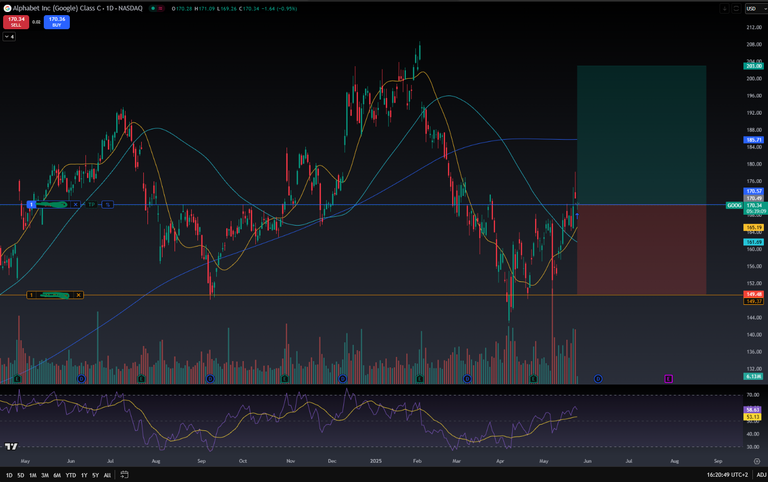Toggle the ADJ adjusted data button
768x482 pixels.
point(761,475)
